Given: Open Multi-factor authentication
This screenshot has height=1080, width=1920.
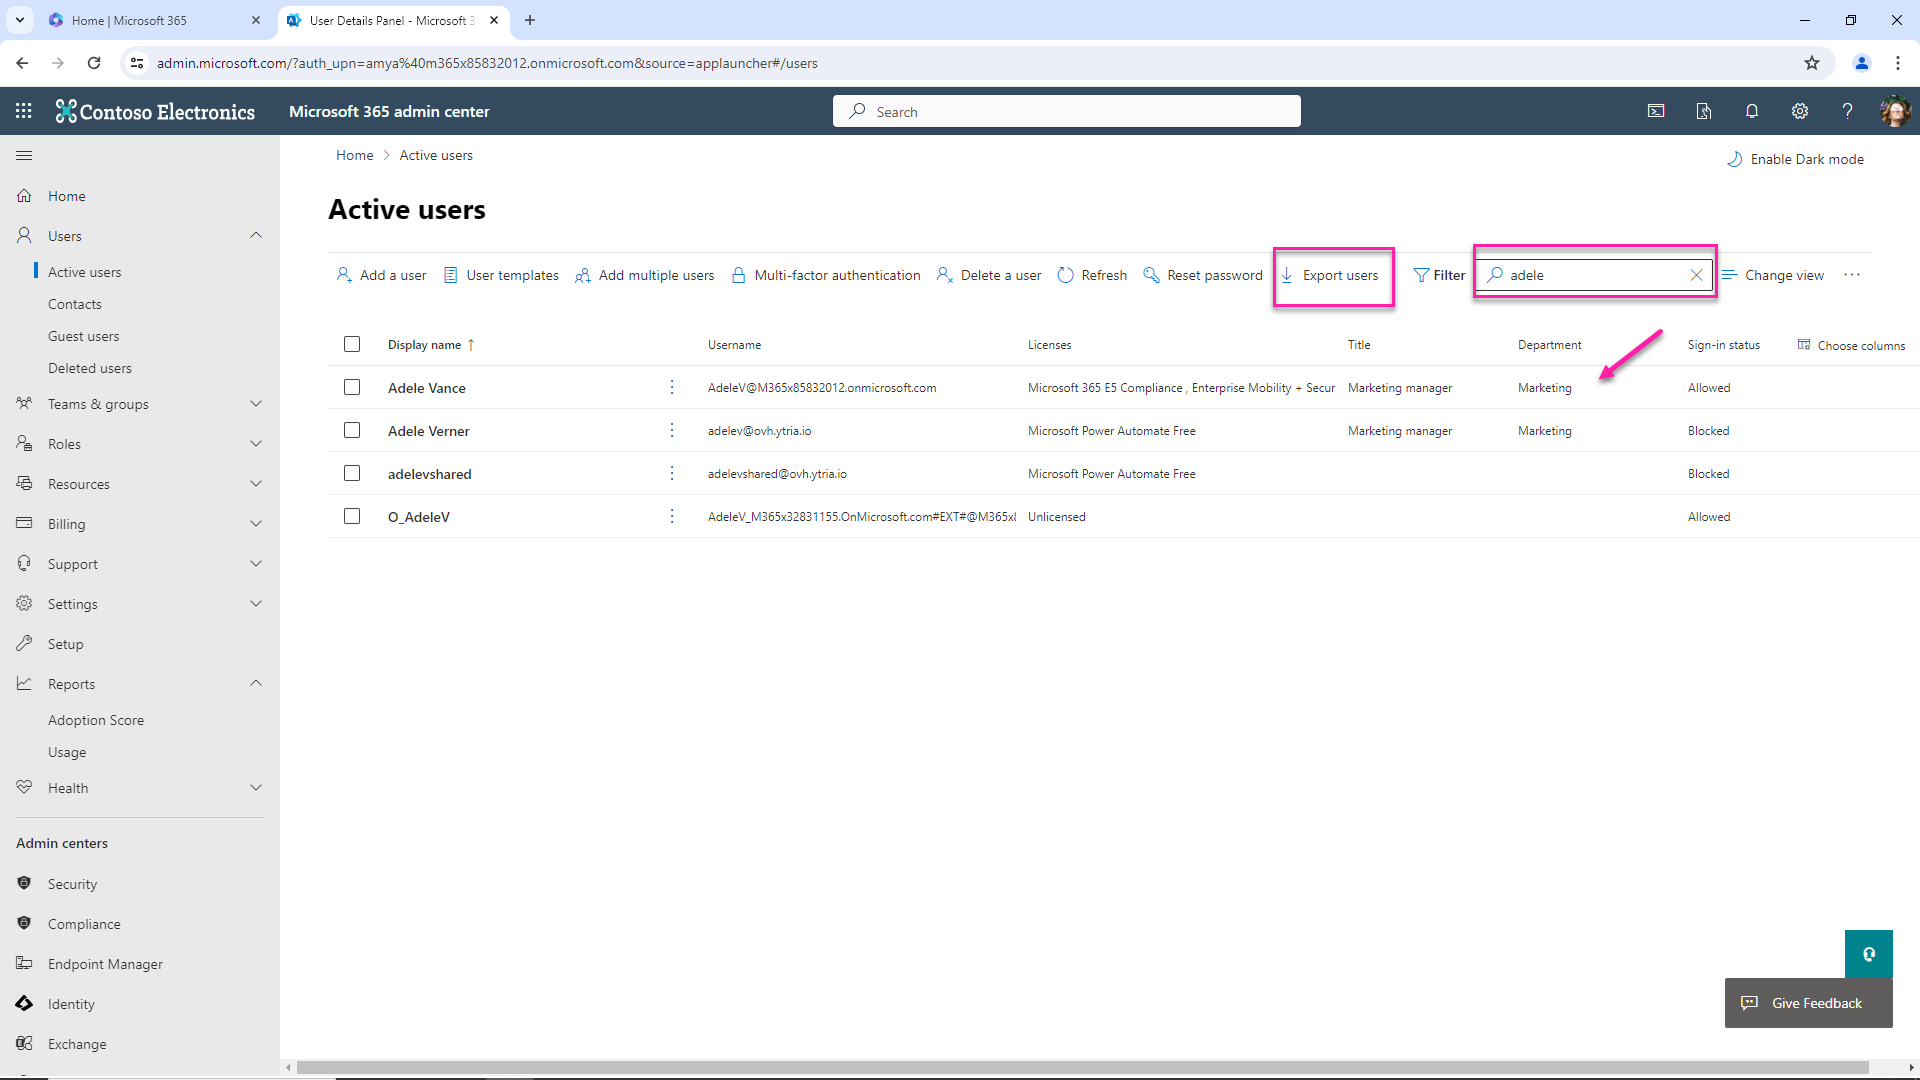Looking at the screenshot, I should coord(826,275).
